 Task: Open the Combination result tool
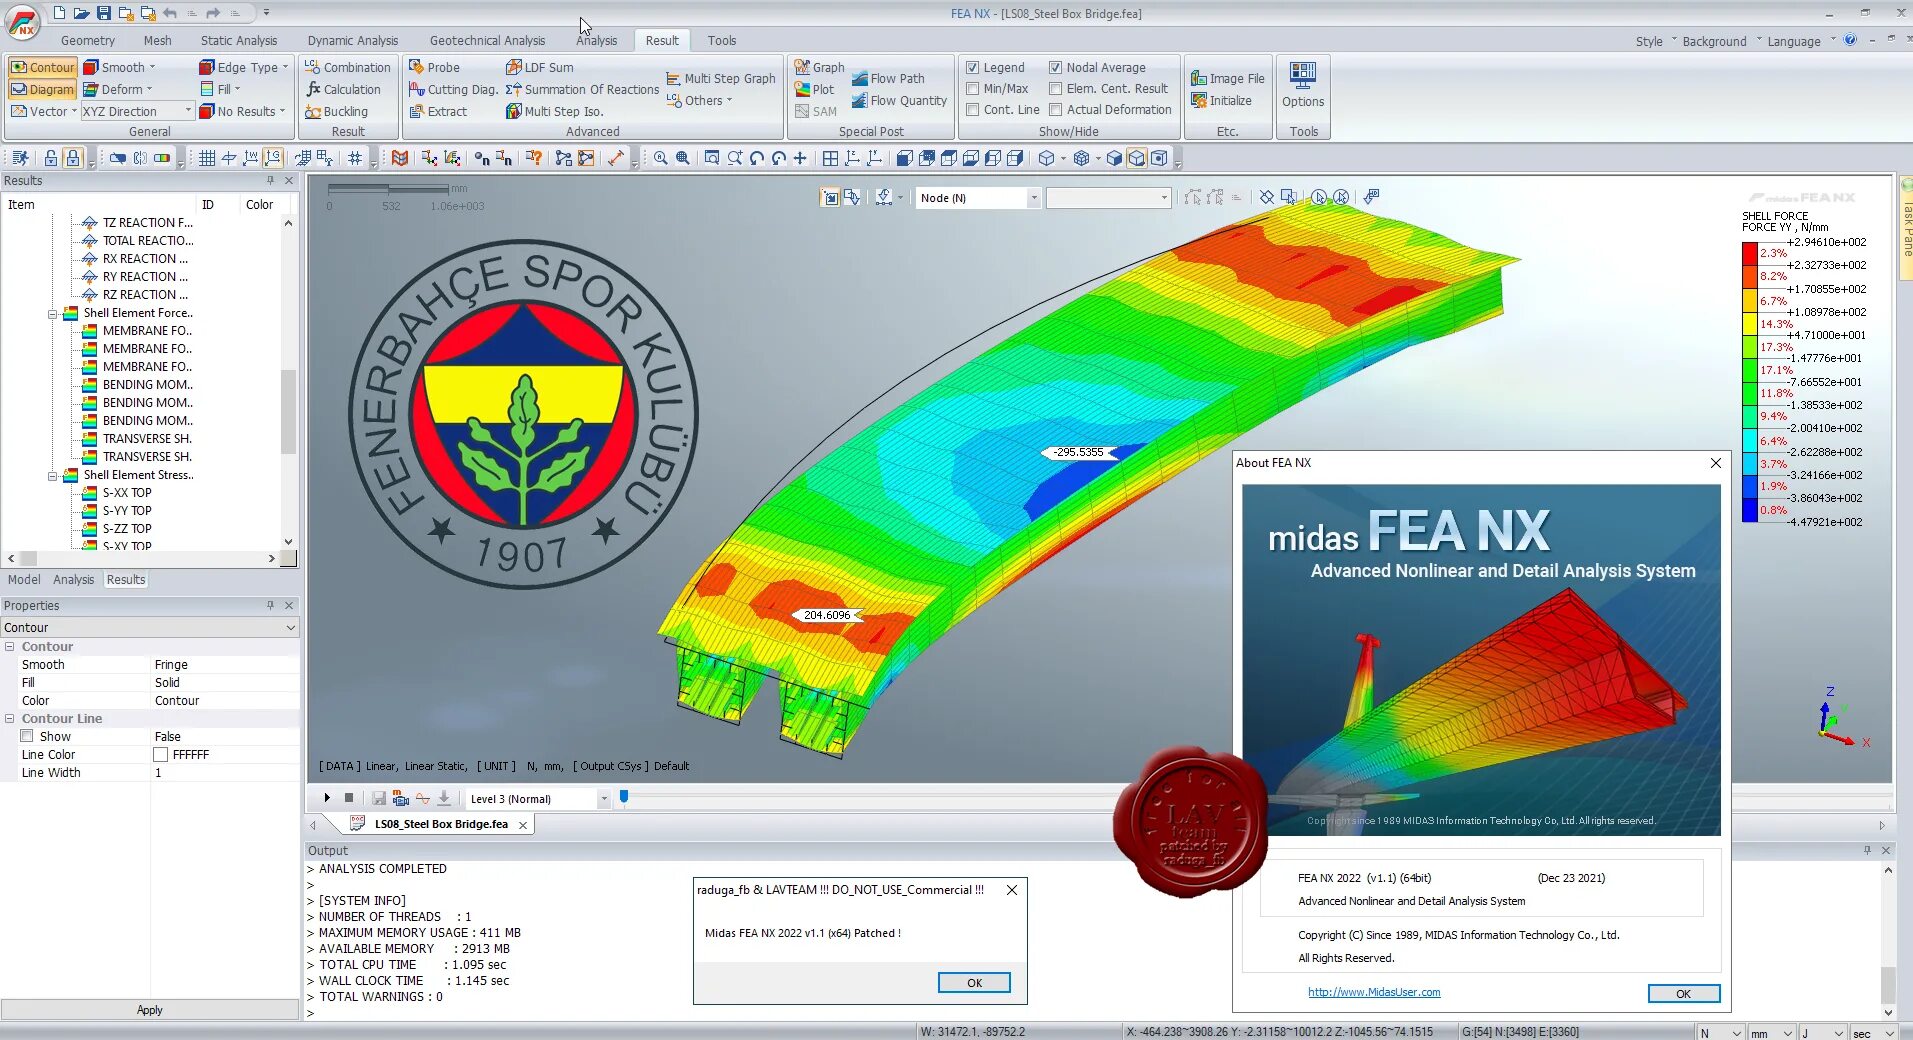click(347, 67)
